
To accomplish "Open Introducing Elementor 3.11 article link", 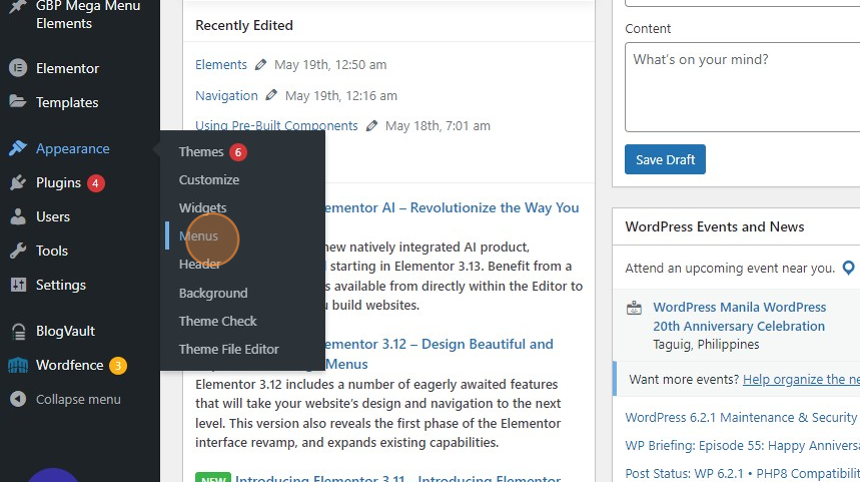I will click(398, 478).
